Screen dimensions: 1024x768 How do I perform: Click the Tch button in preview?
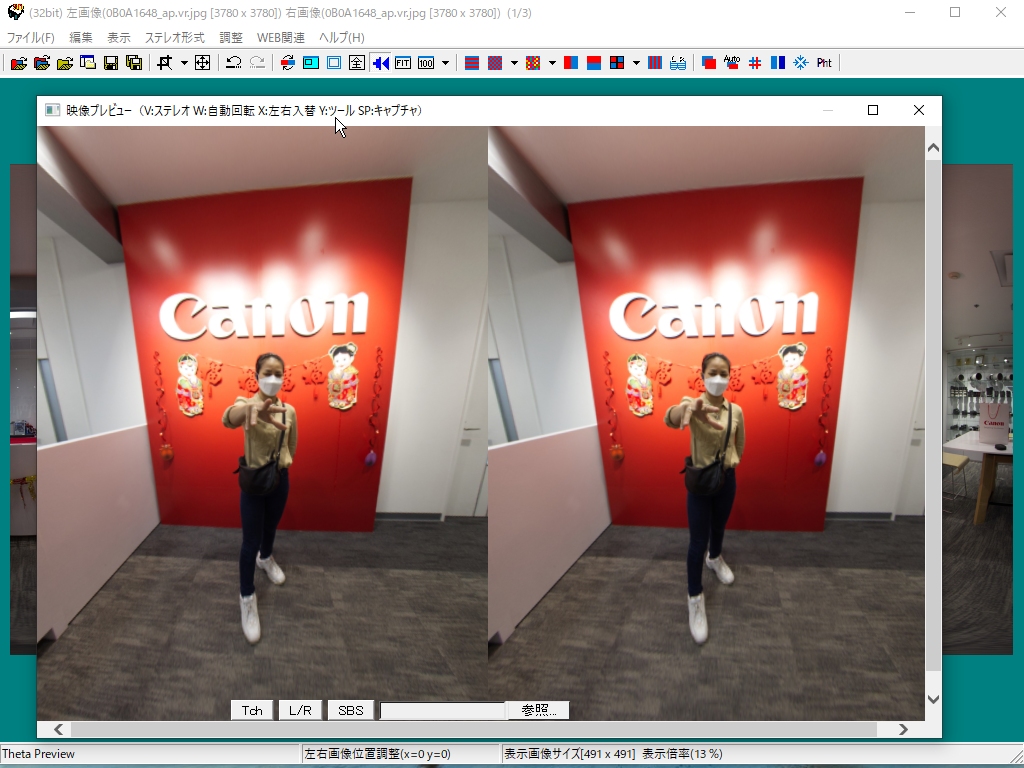point(252,711)
